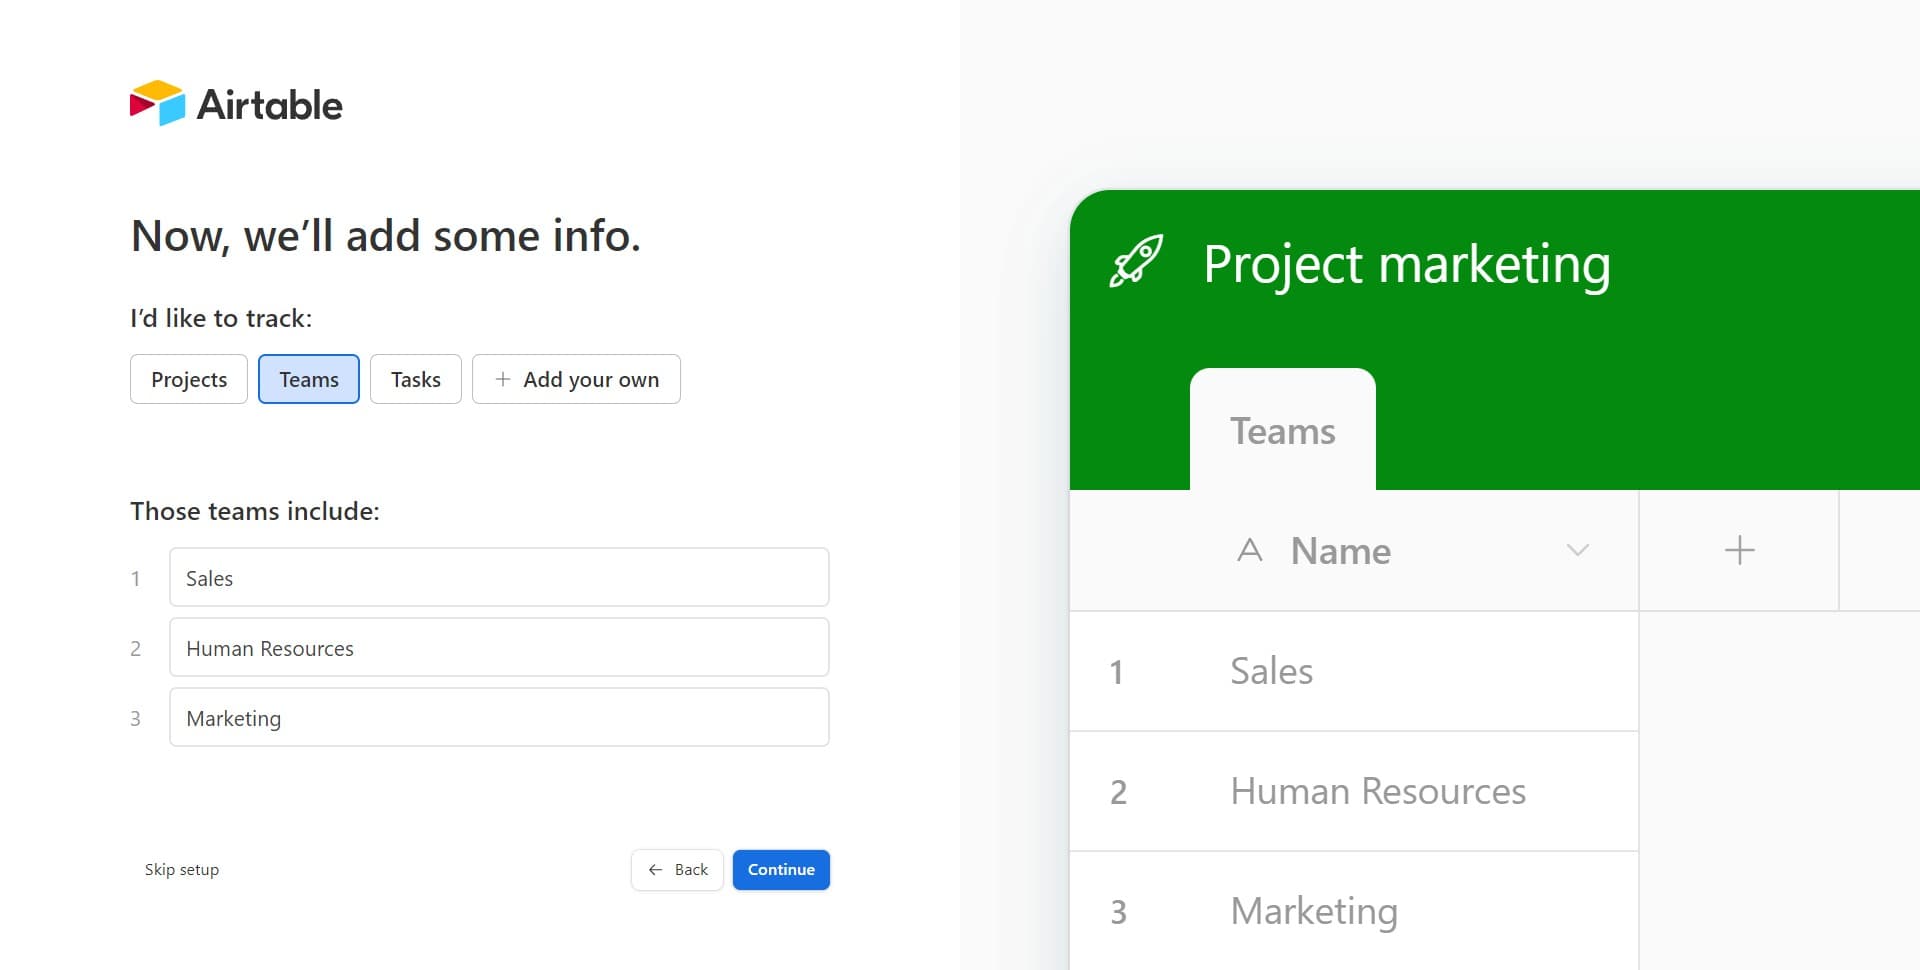Click the Continue button
This screenshot has width=1920, height=970.
click(x=781, y=870)
